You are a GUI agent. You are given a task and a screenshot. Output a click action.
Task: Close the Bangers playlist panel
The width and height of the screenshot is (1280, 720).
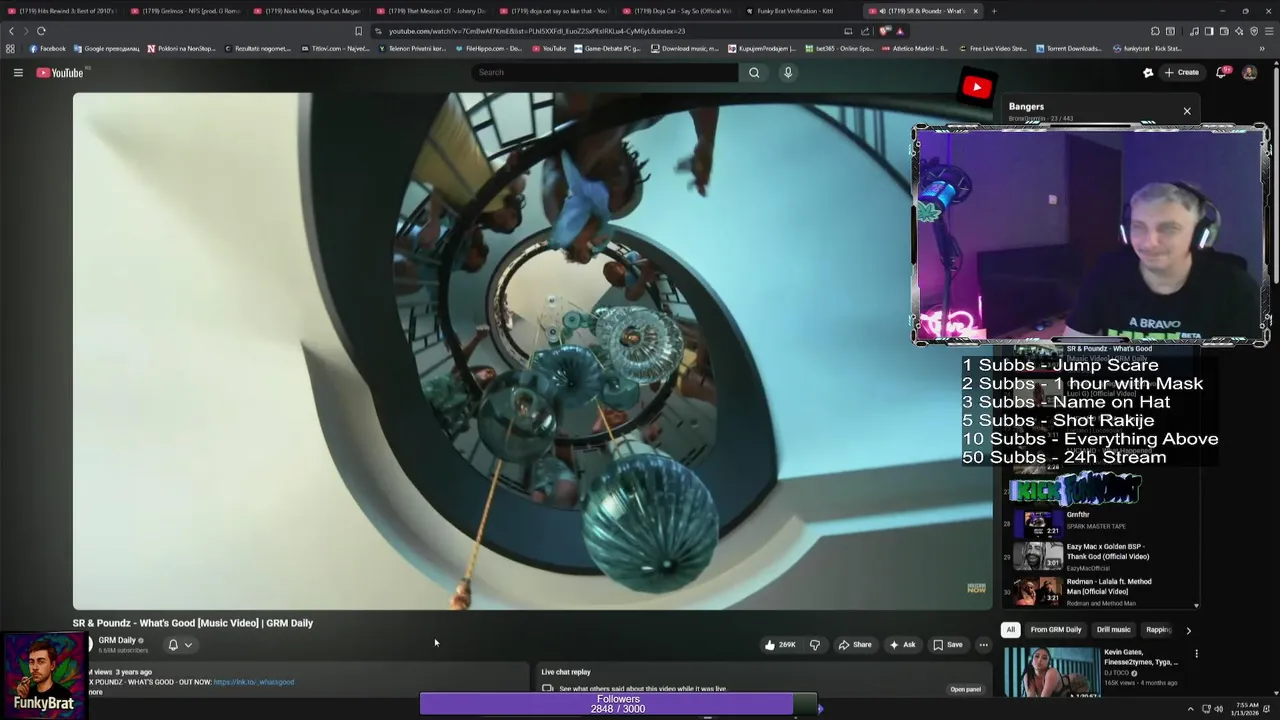1187,111
